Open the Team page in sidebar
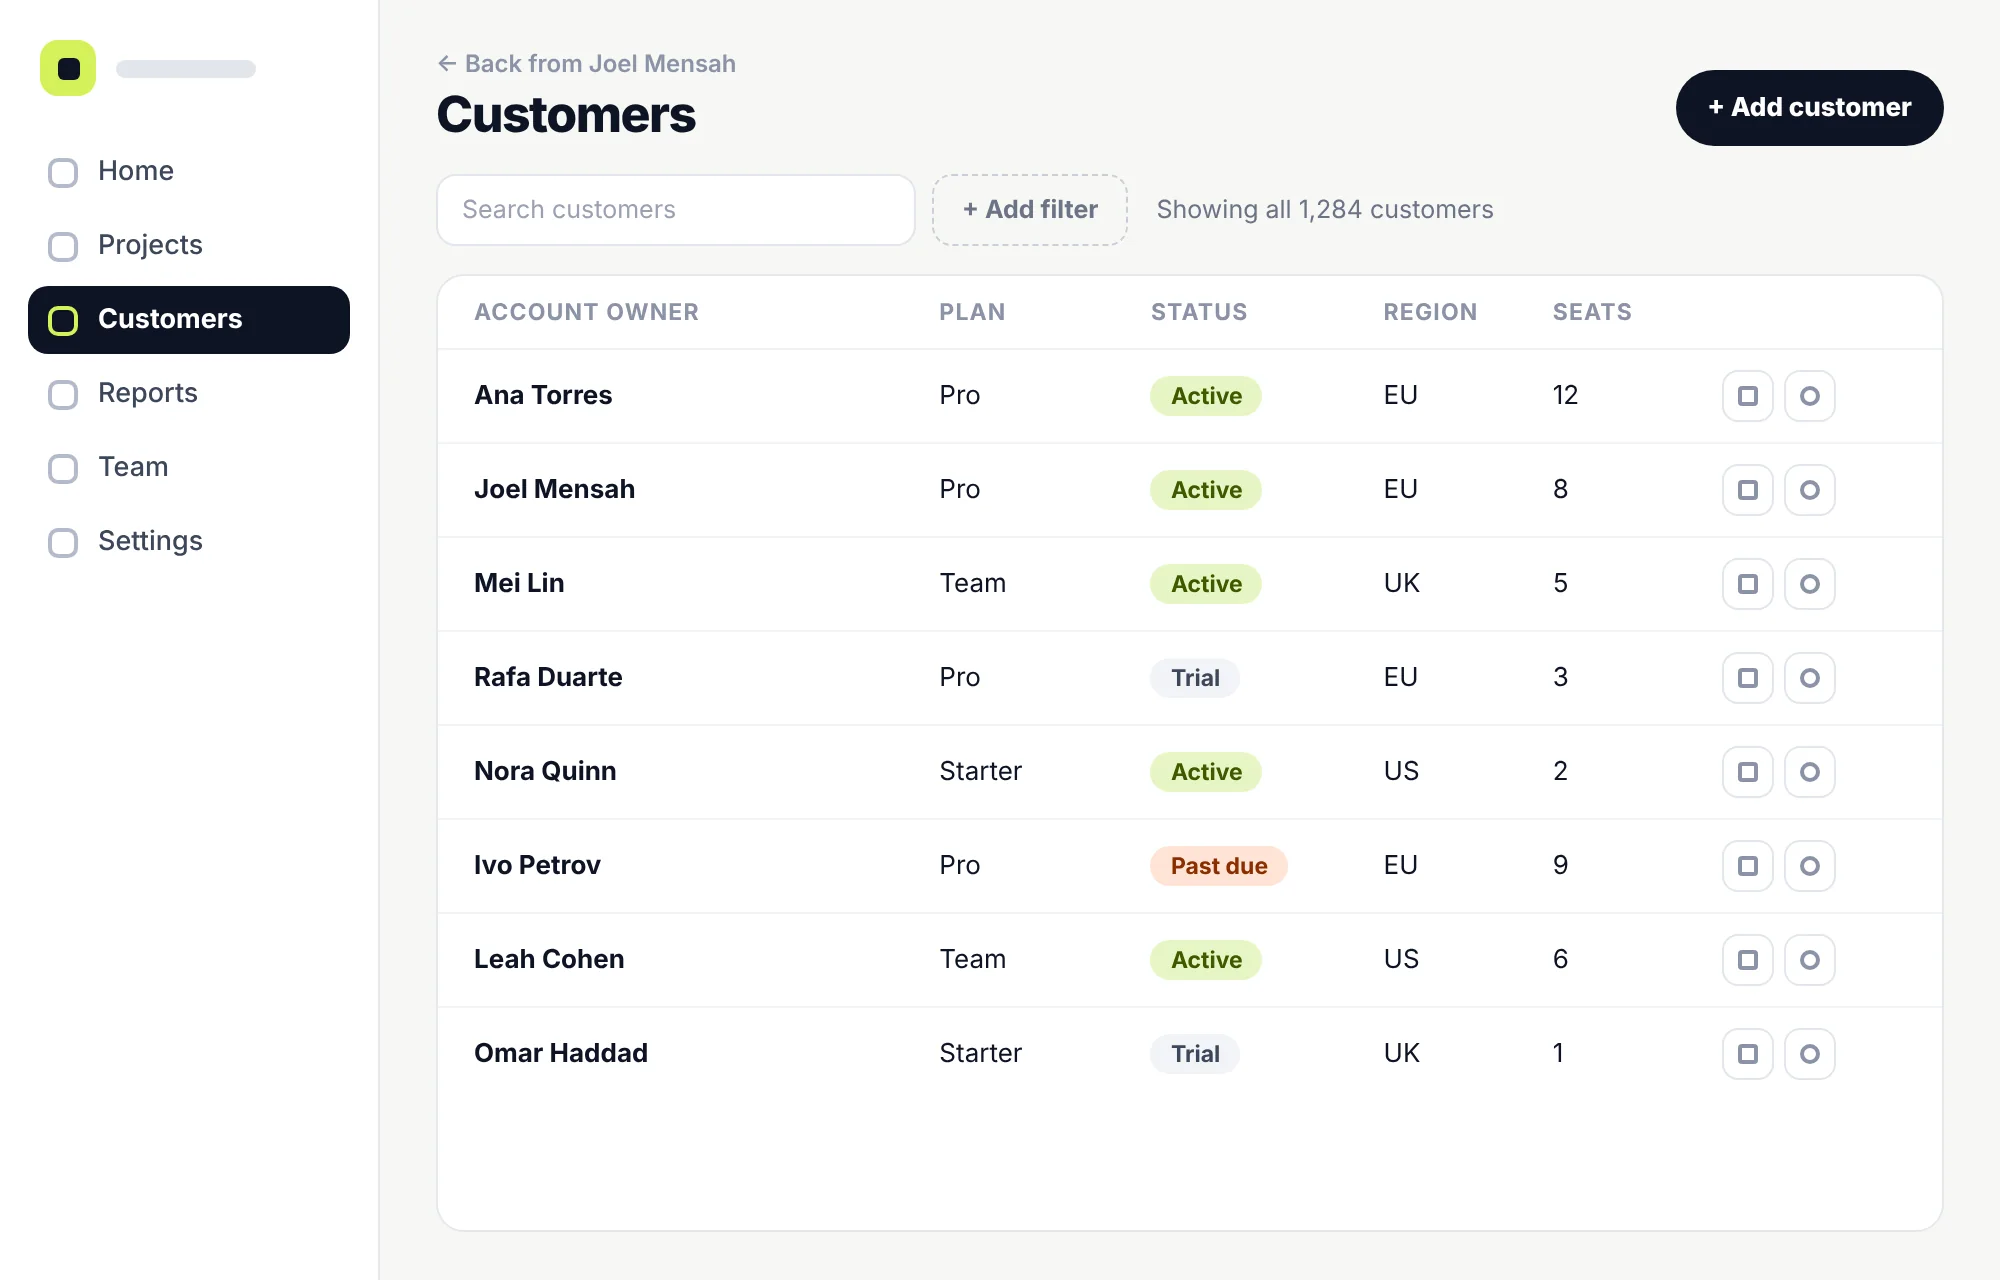The width and height of the screenshot is (2000, 1280). 189,468
